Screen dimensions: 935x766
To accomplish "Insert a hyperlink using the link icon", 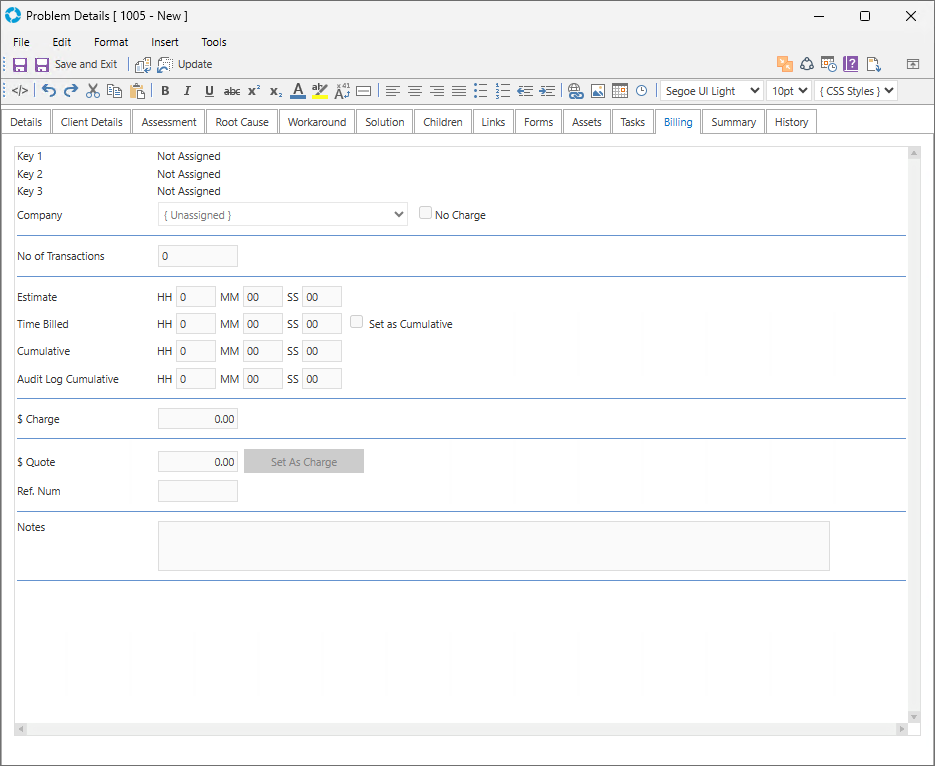I will pyautogui.click(x=575, y=91).
